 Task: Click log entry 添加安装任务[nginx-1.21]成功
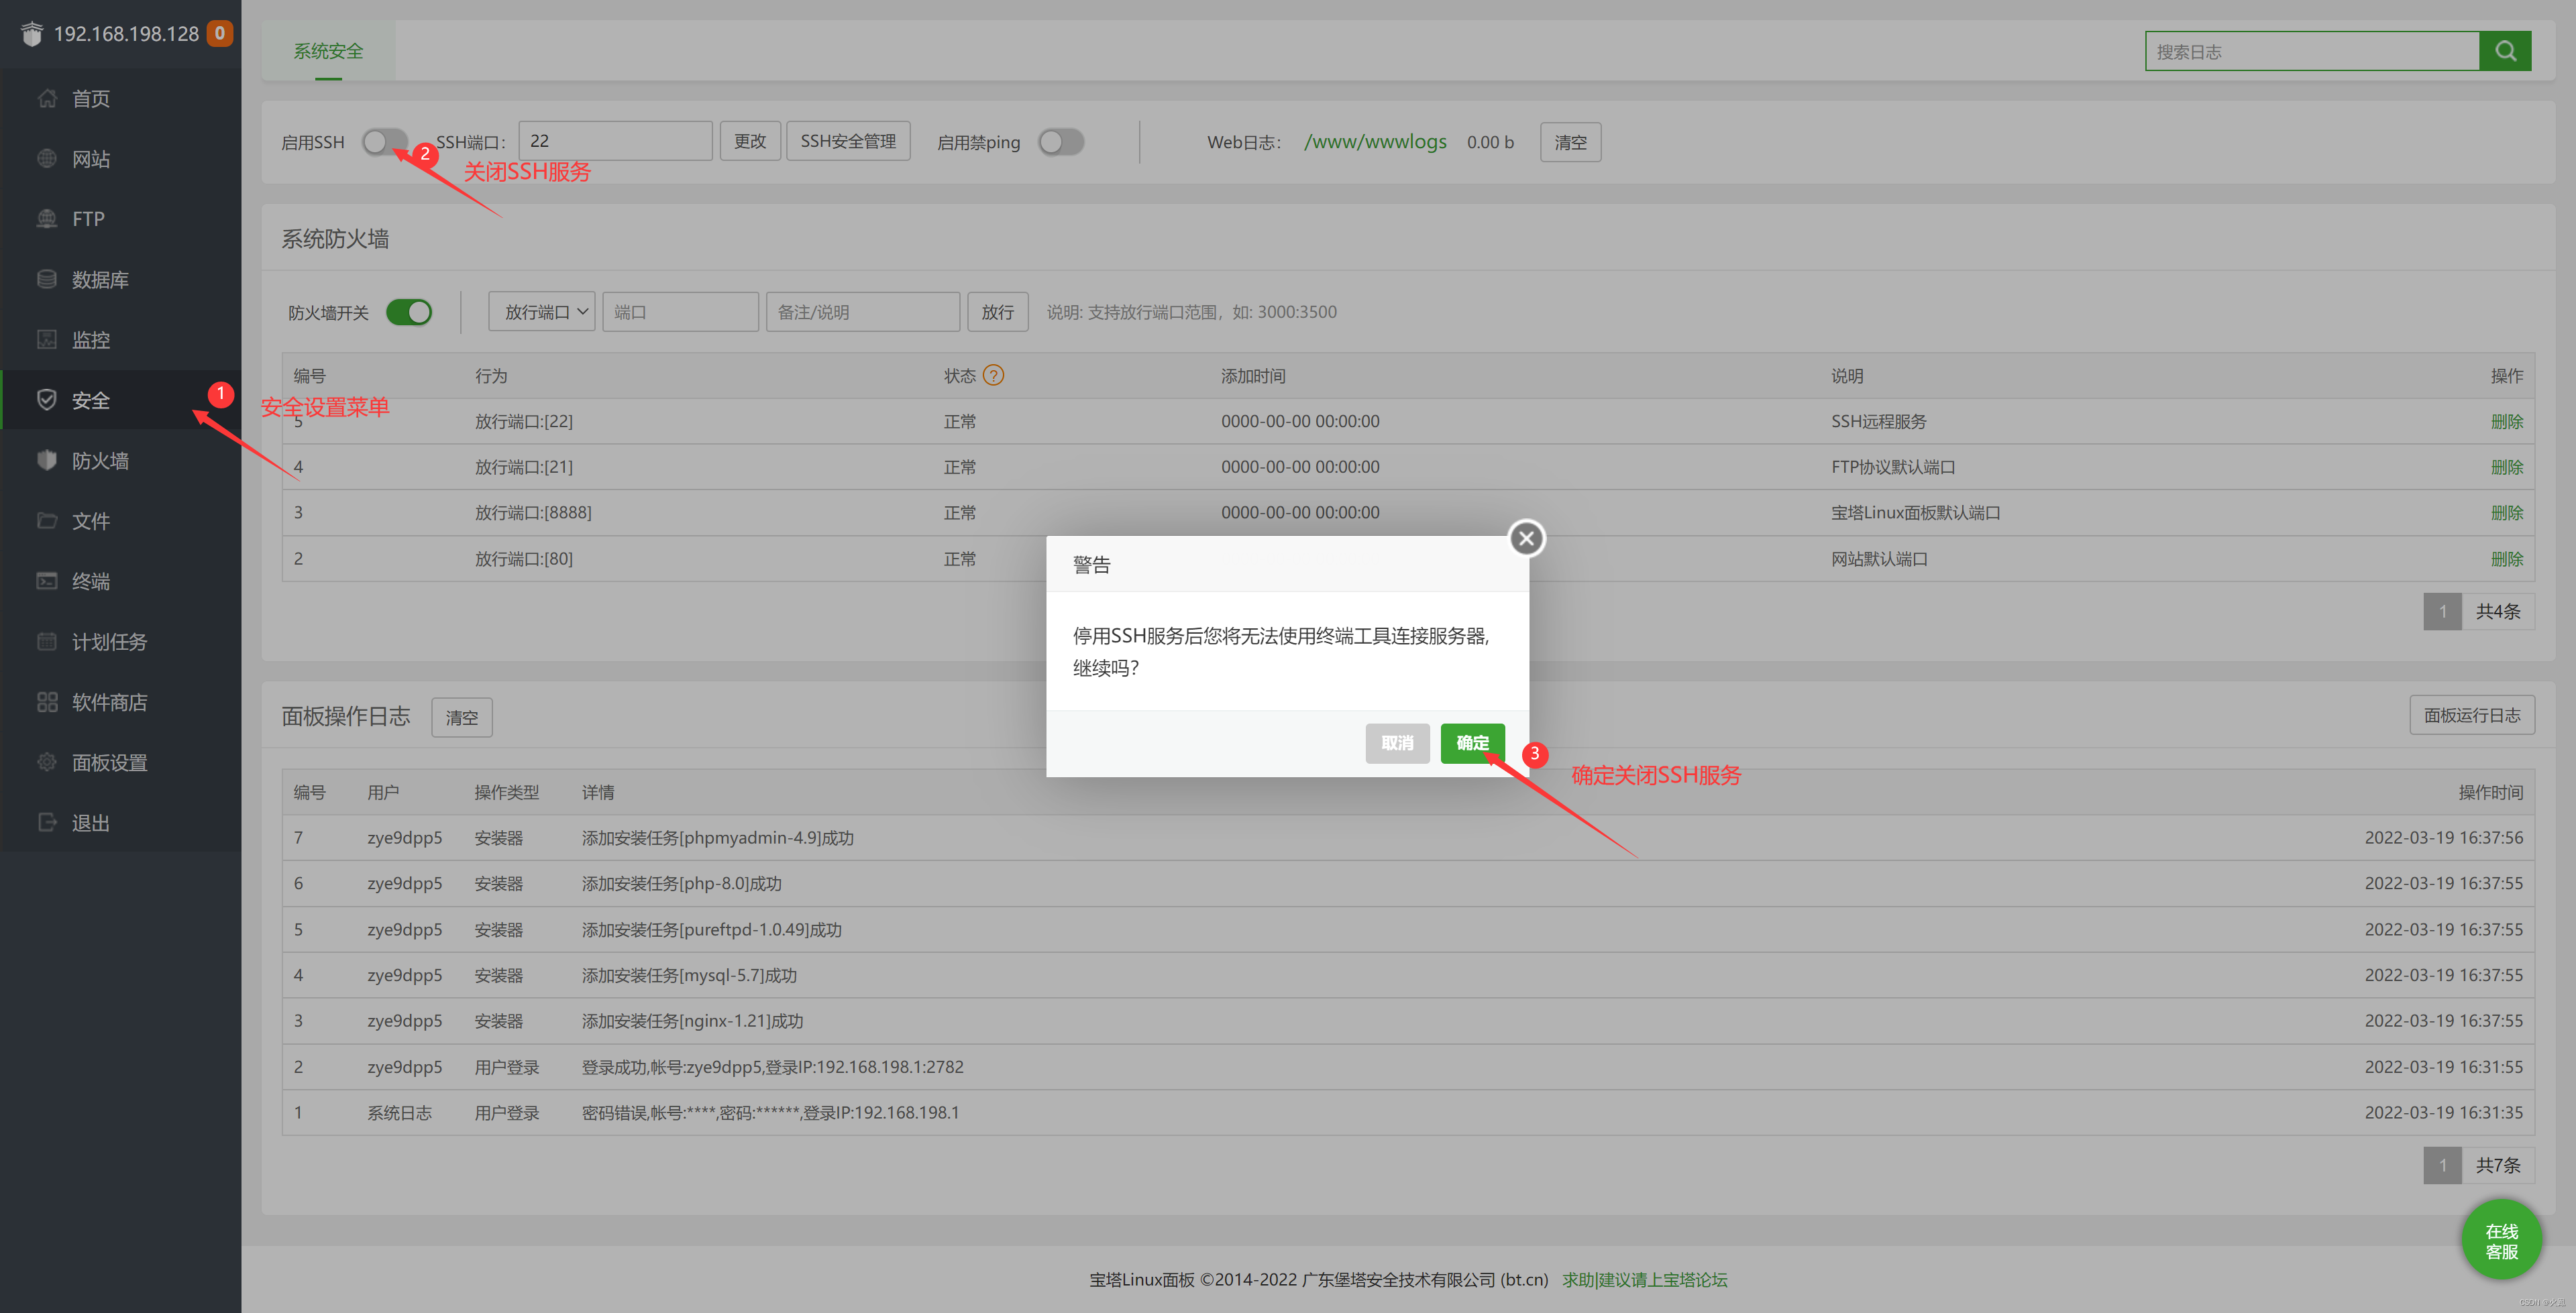point(692,1021)
